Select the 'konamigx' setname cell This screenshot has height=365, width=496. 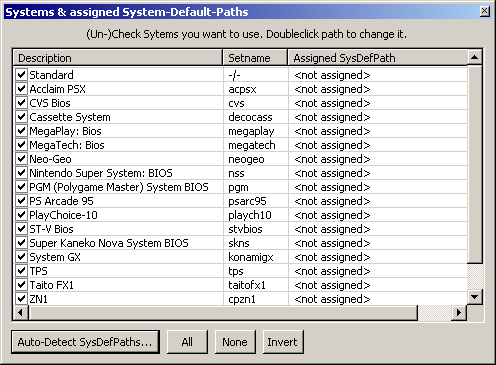251,257
